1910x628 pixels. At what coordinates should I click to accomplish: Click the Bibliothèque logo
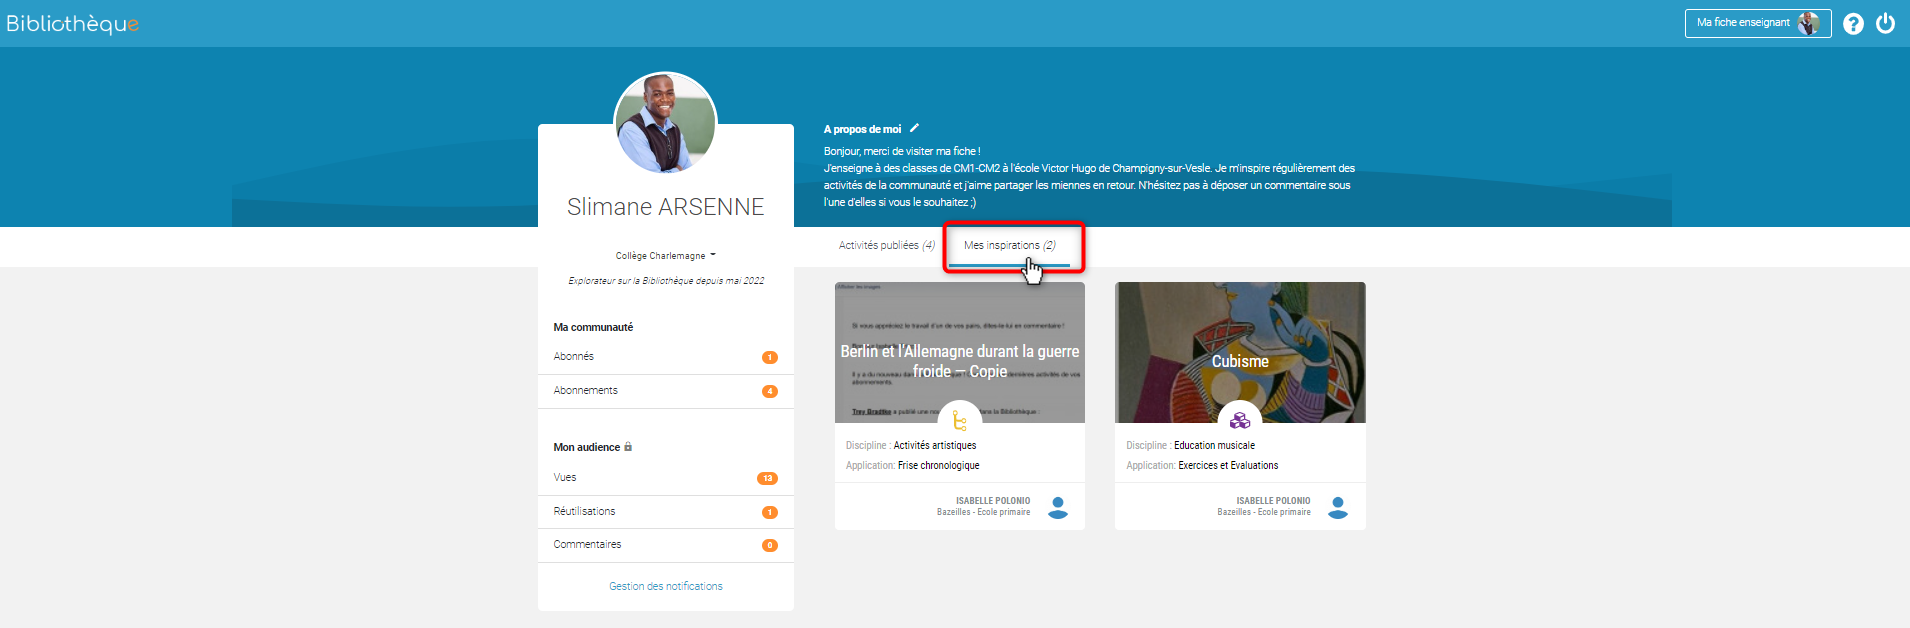[72, 24]
